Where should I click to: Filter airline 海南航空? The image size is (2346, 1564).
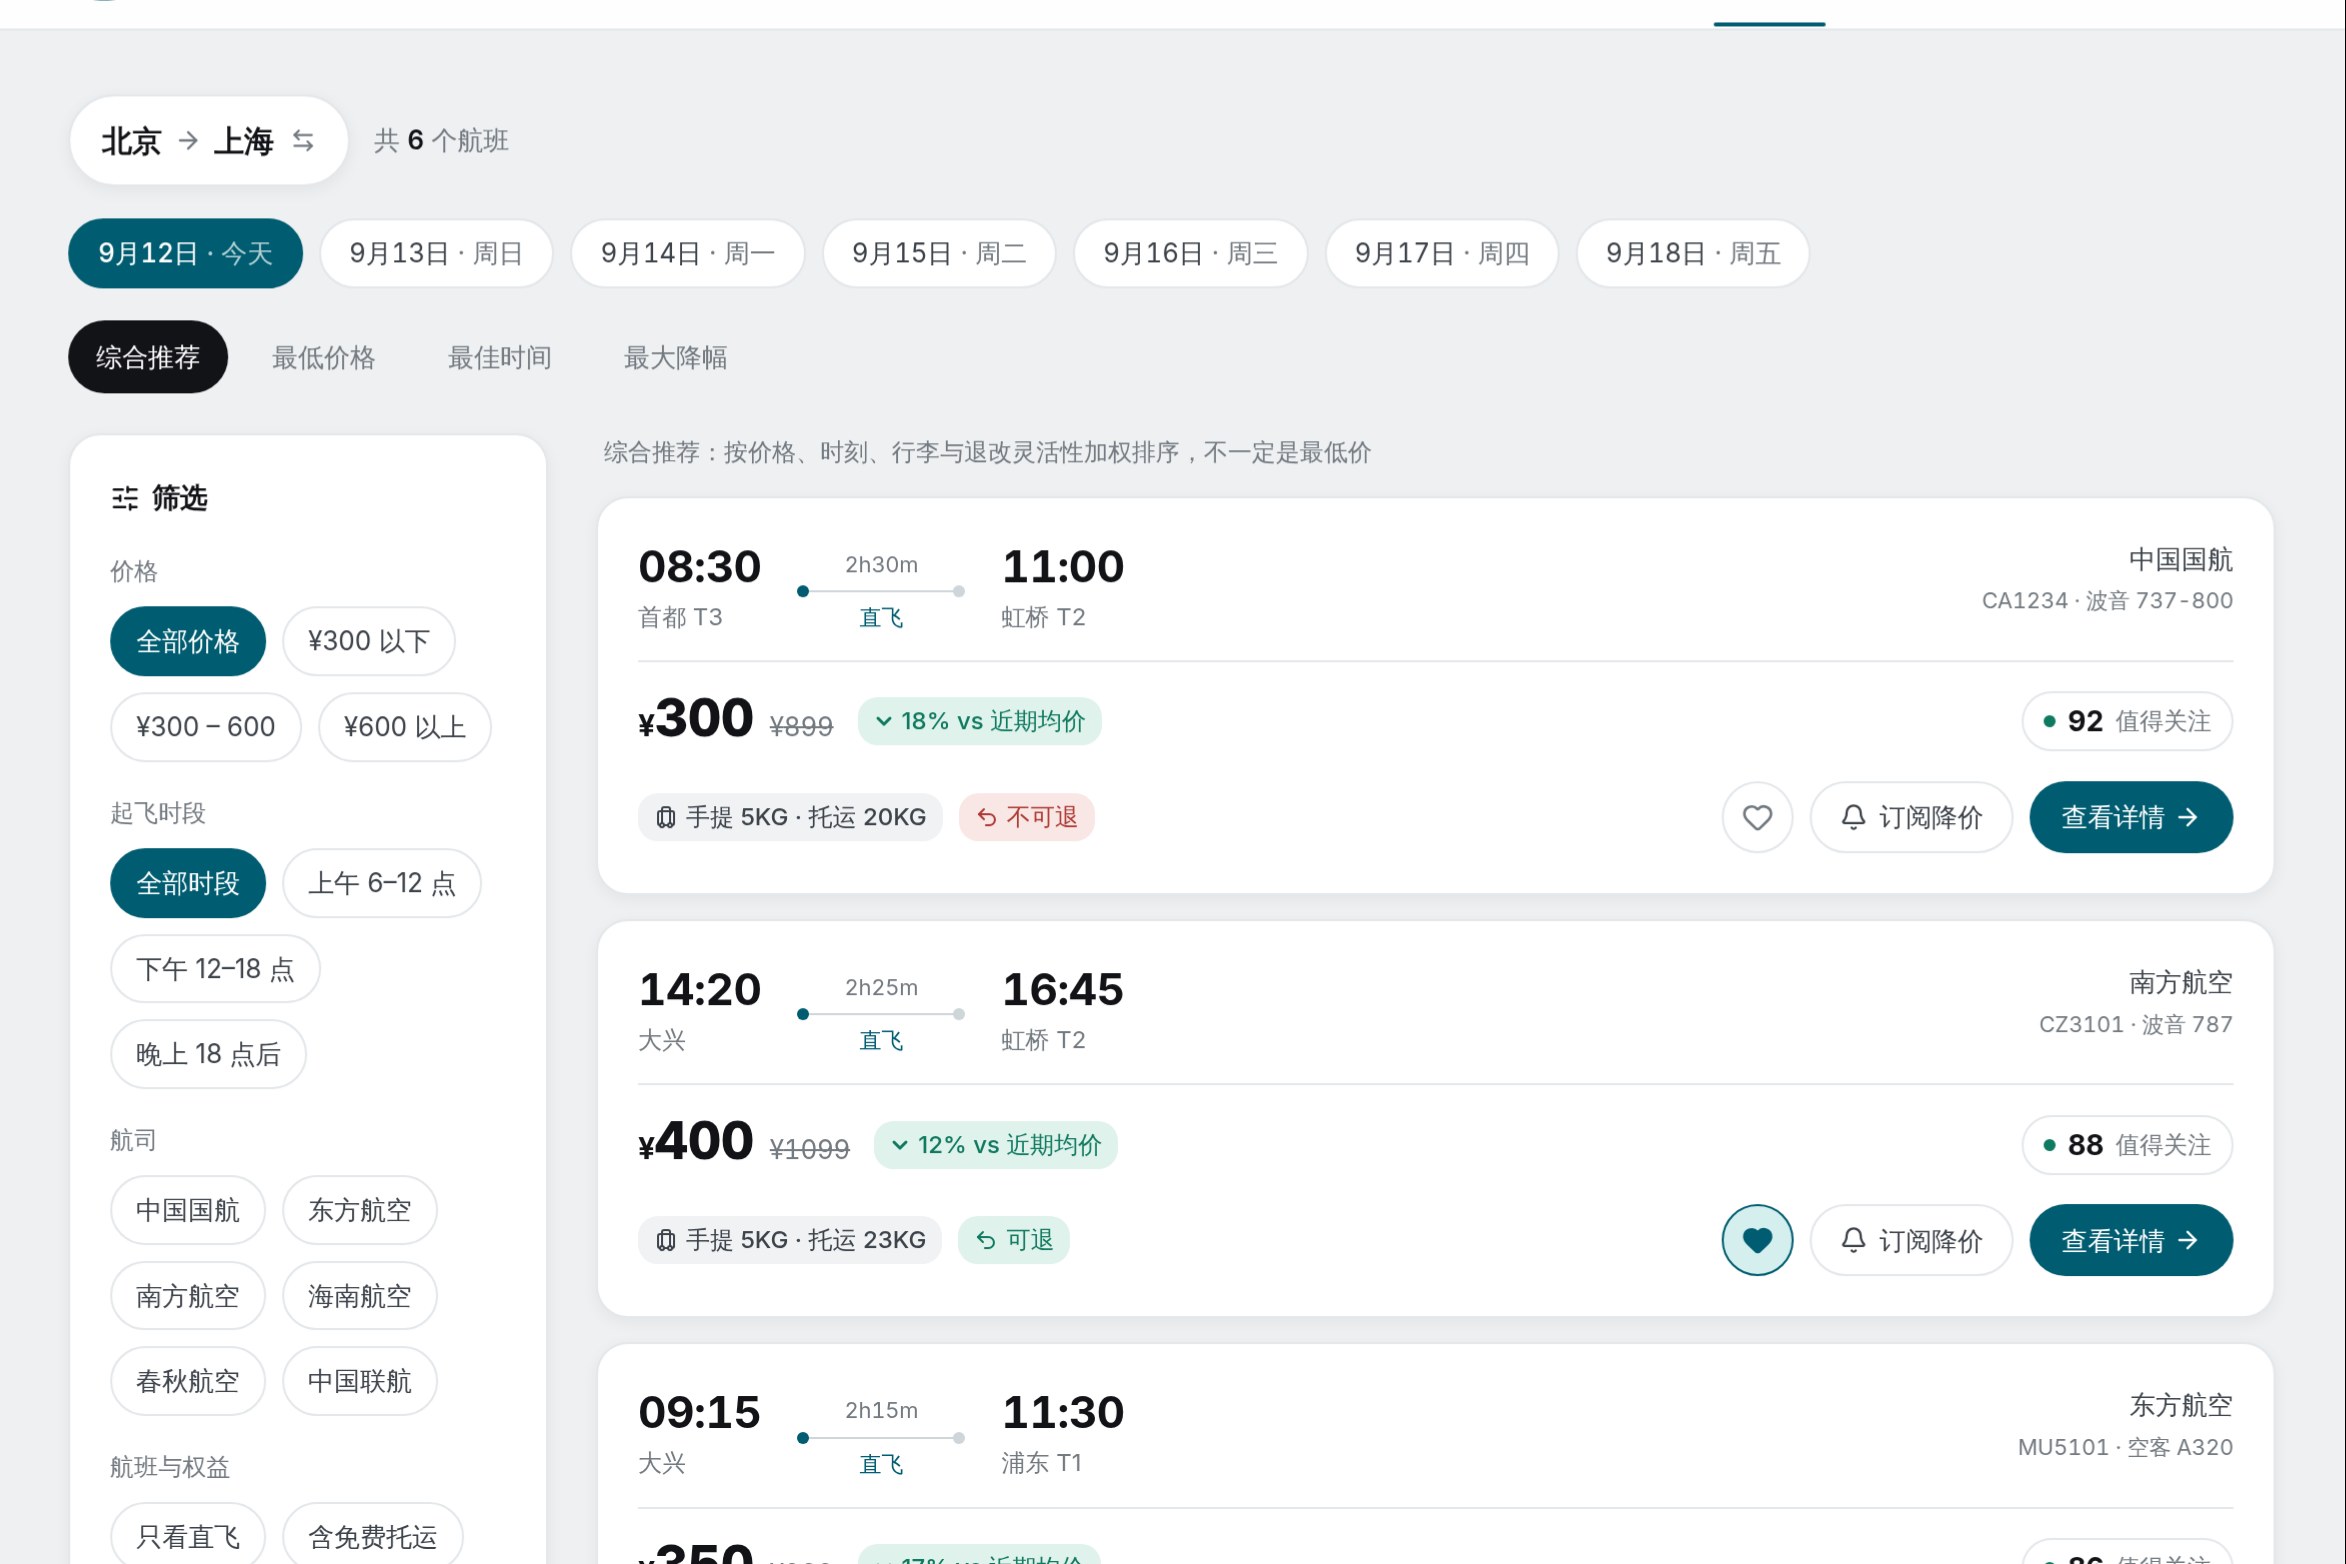360,1296
